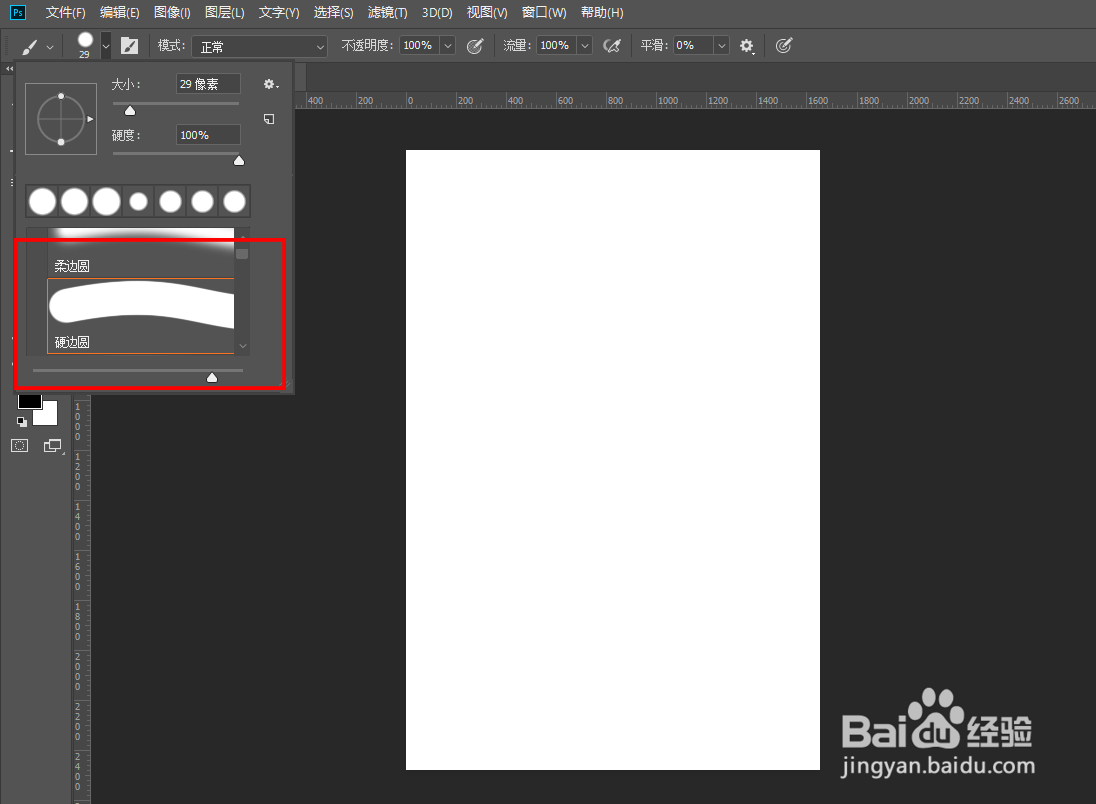The height and width of the screenshot is (804, 1096).
Task: Collapse the brush preset picker arrow
Action: [x=106, y=46]
